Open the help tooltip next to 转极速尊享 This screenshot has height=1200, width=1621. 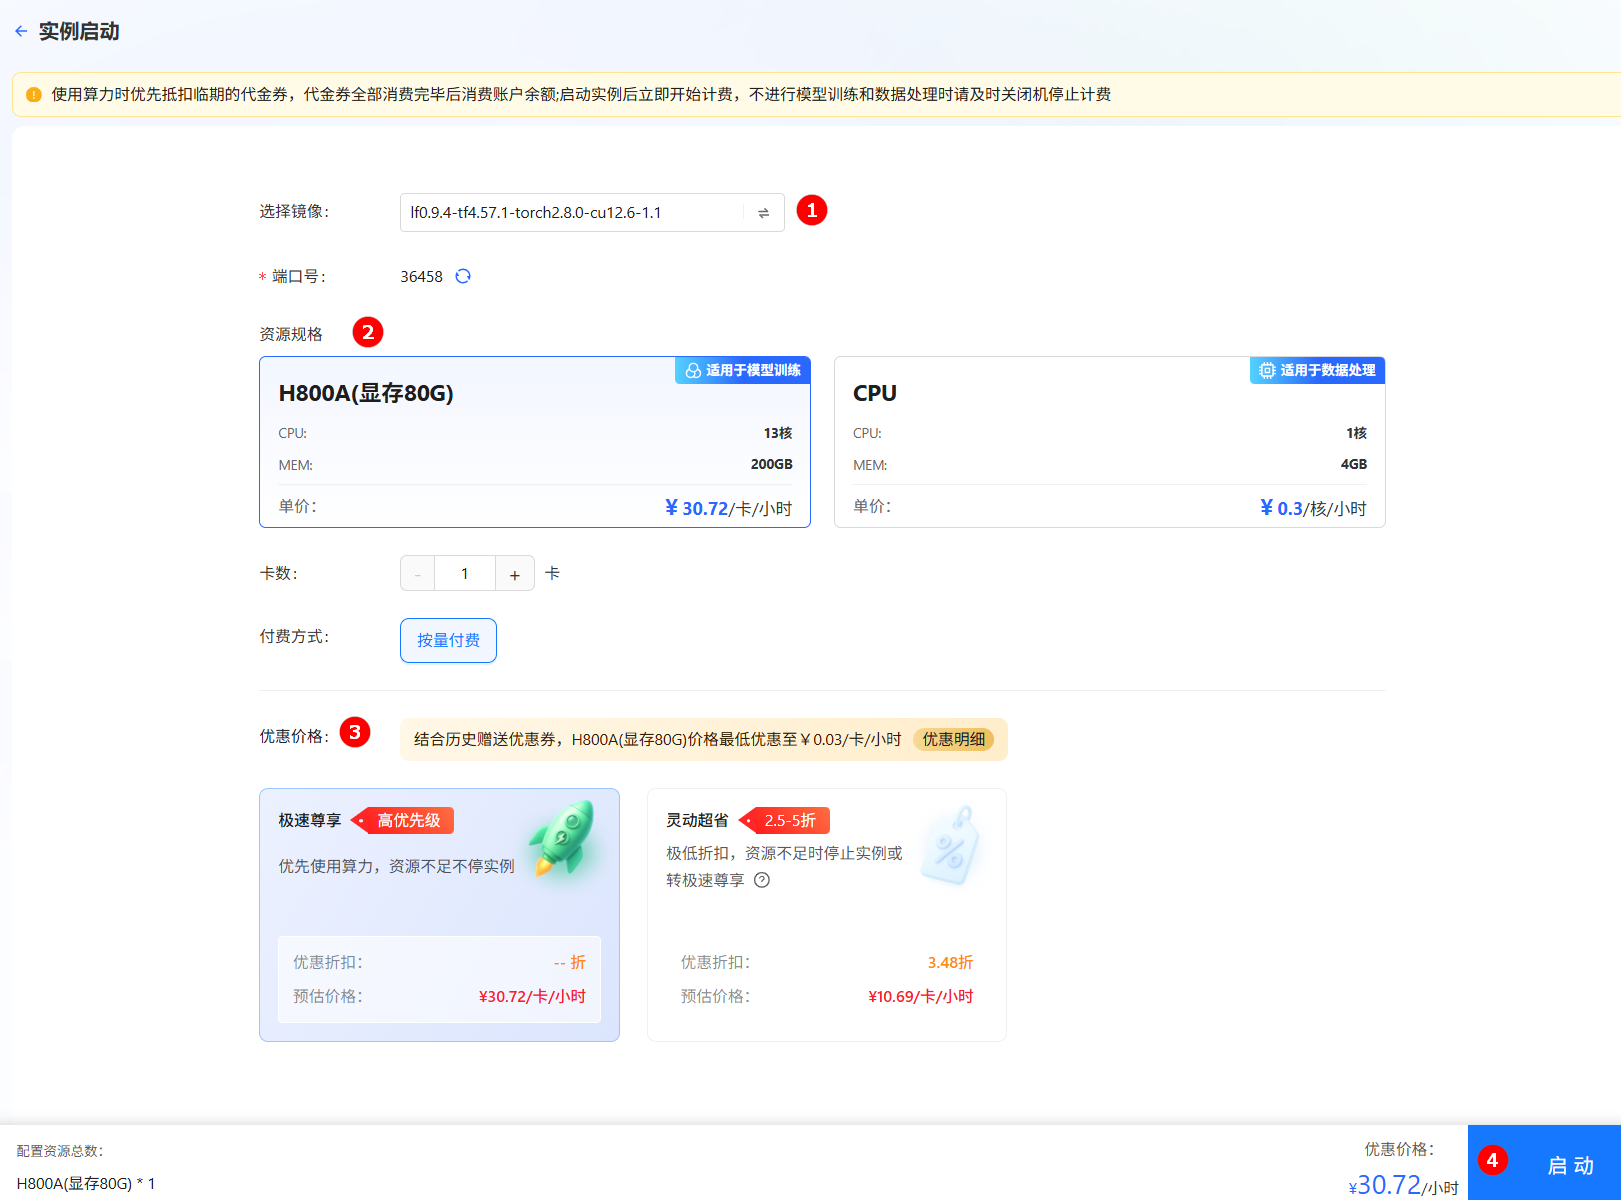click(762, 881)
